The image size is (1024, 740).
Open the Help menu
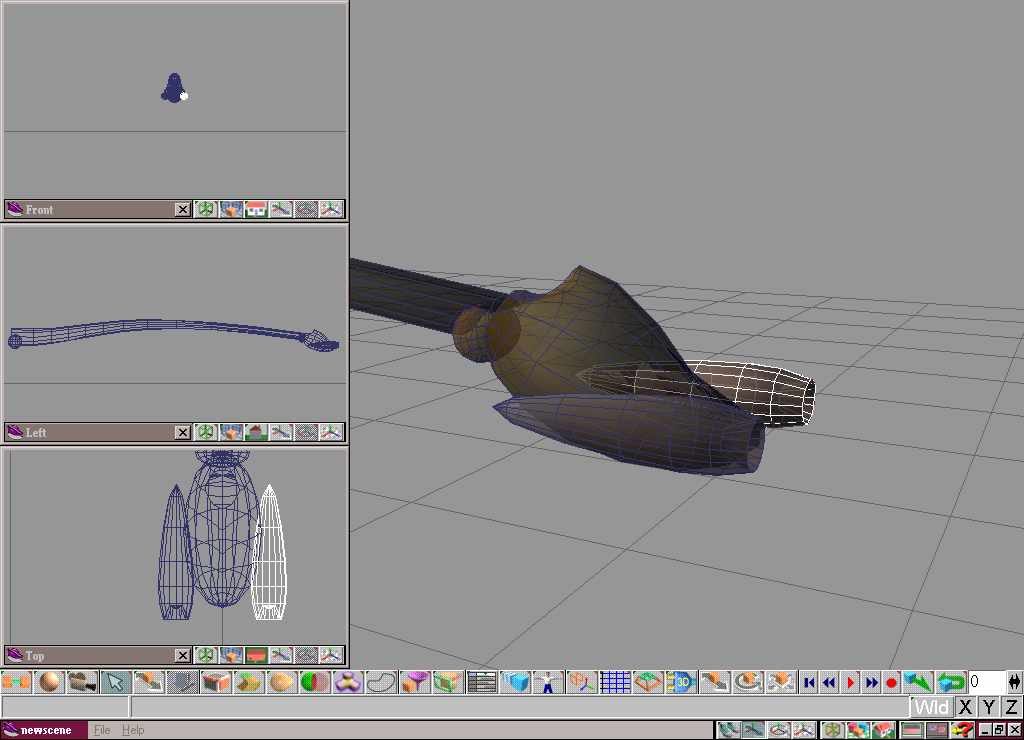[133, 730]
